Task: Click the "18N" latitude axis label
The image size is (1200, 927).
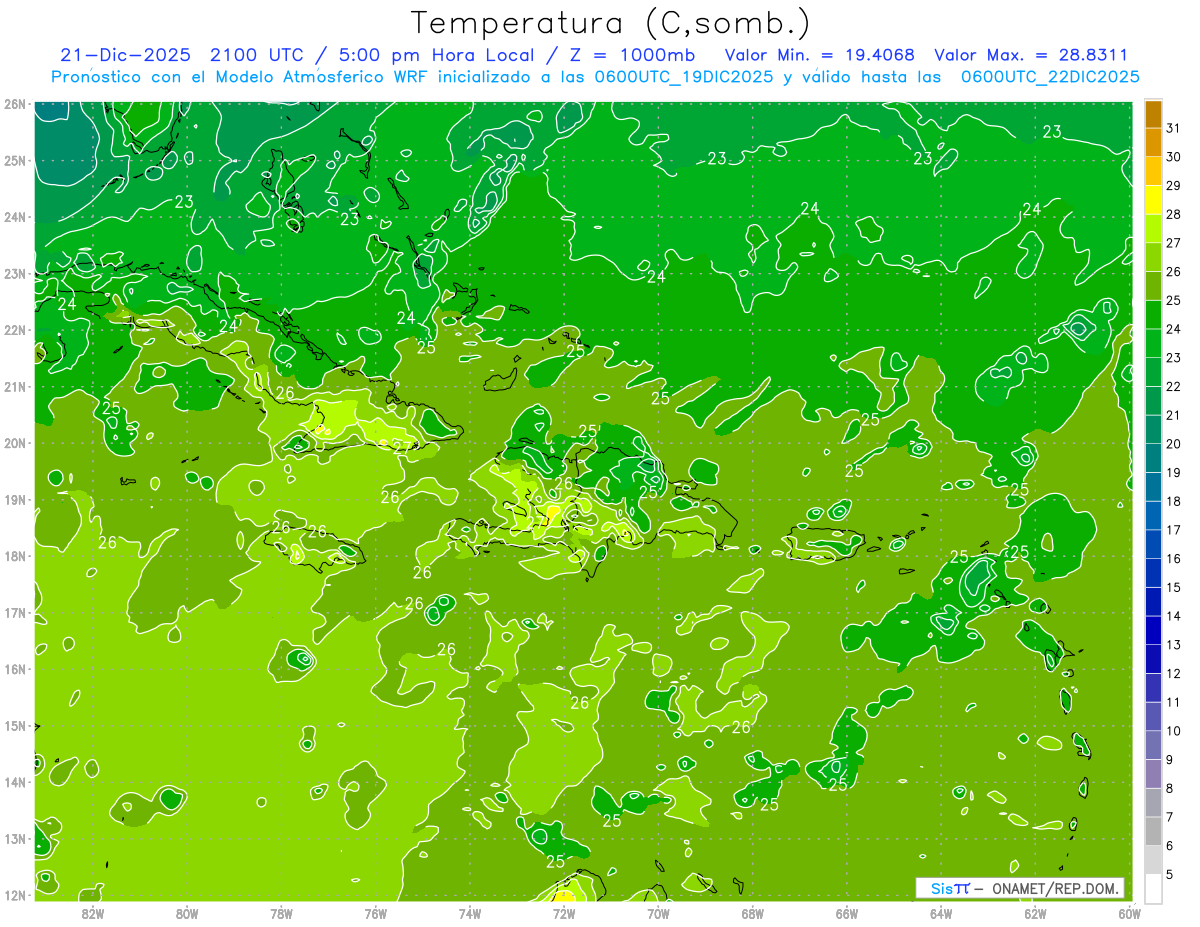Action: coord(14,556)
